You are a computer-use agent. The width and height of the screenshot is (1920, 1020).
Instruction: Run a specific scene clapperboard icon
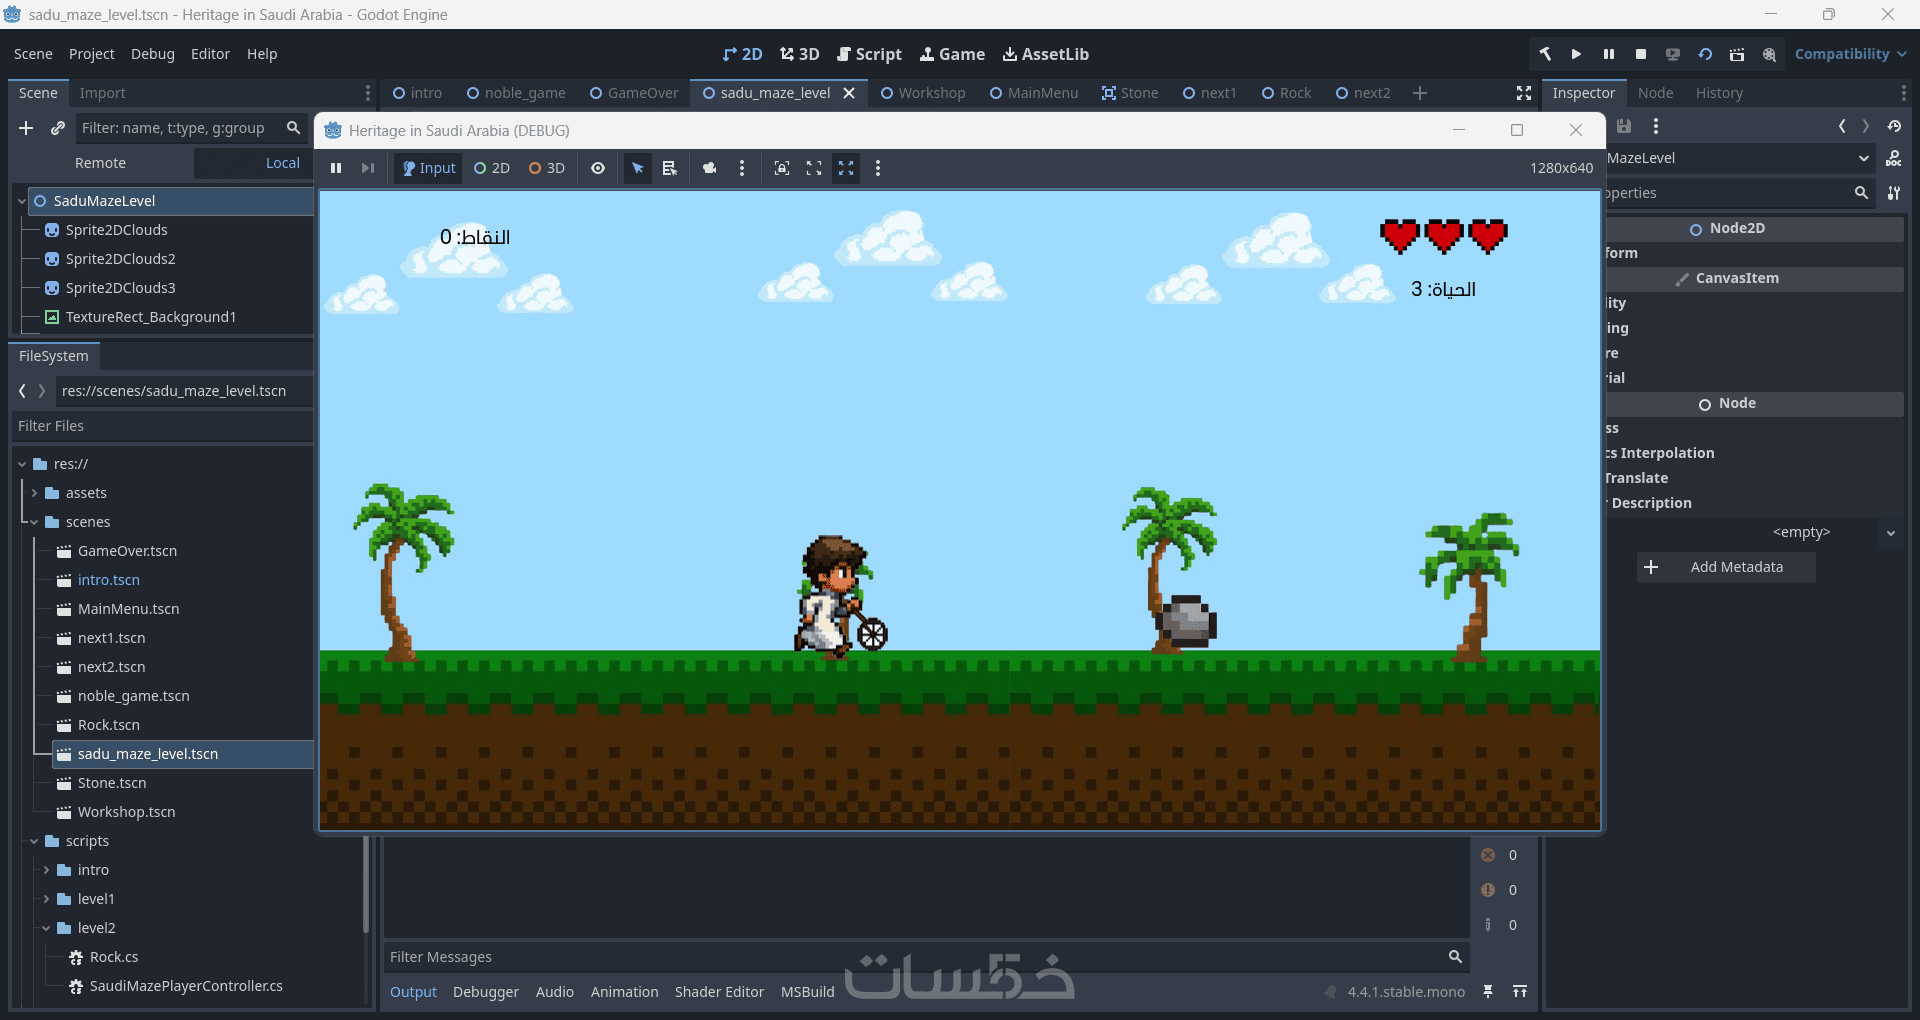(x=1737, y=54)
